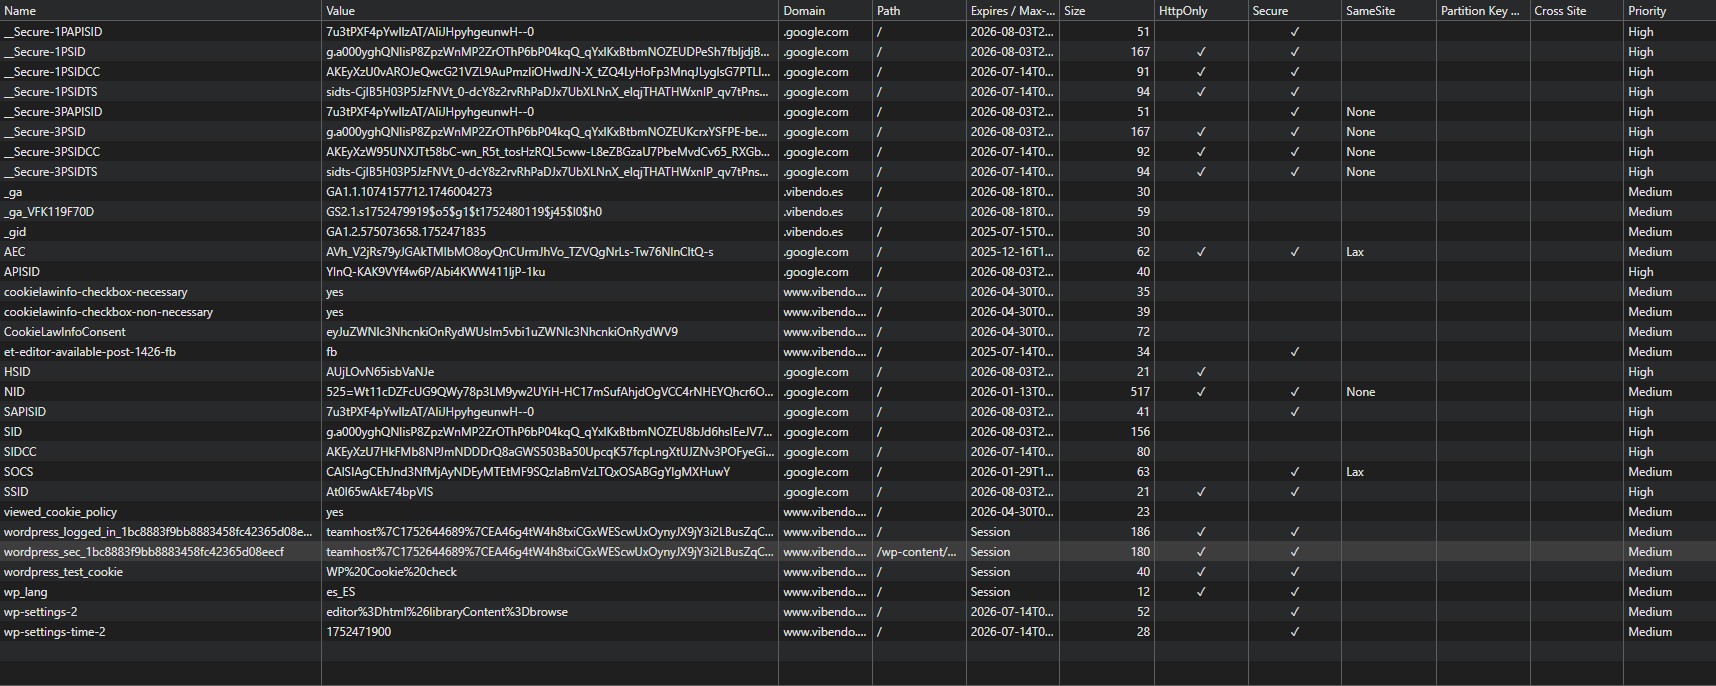Click the AEC cookie name

[15, 252]
